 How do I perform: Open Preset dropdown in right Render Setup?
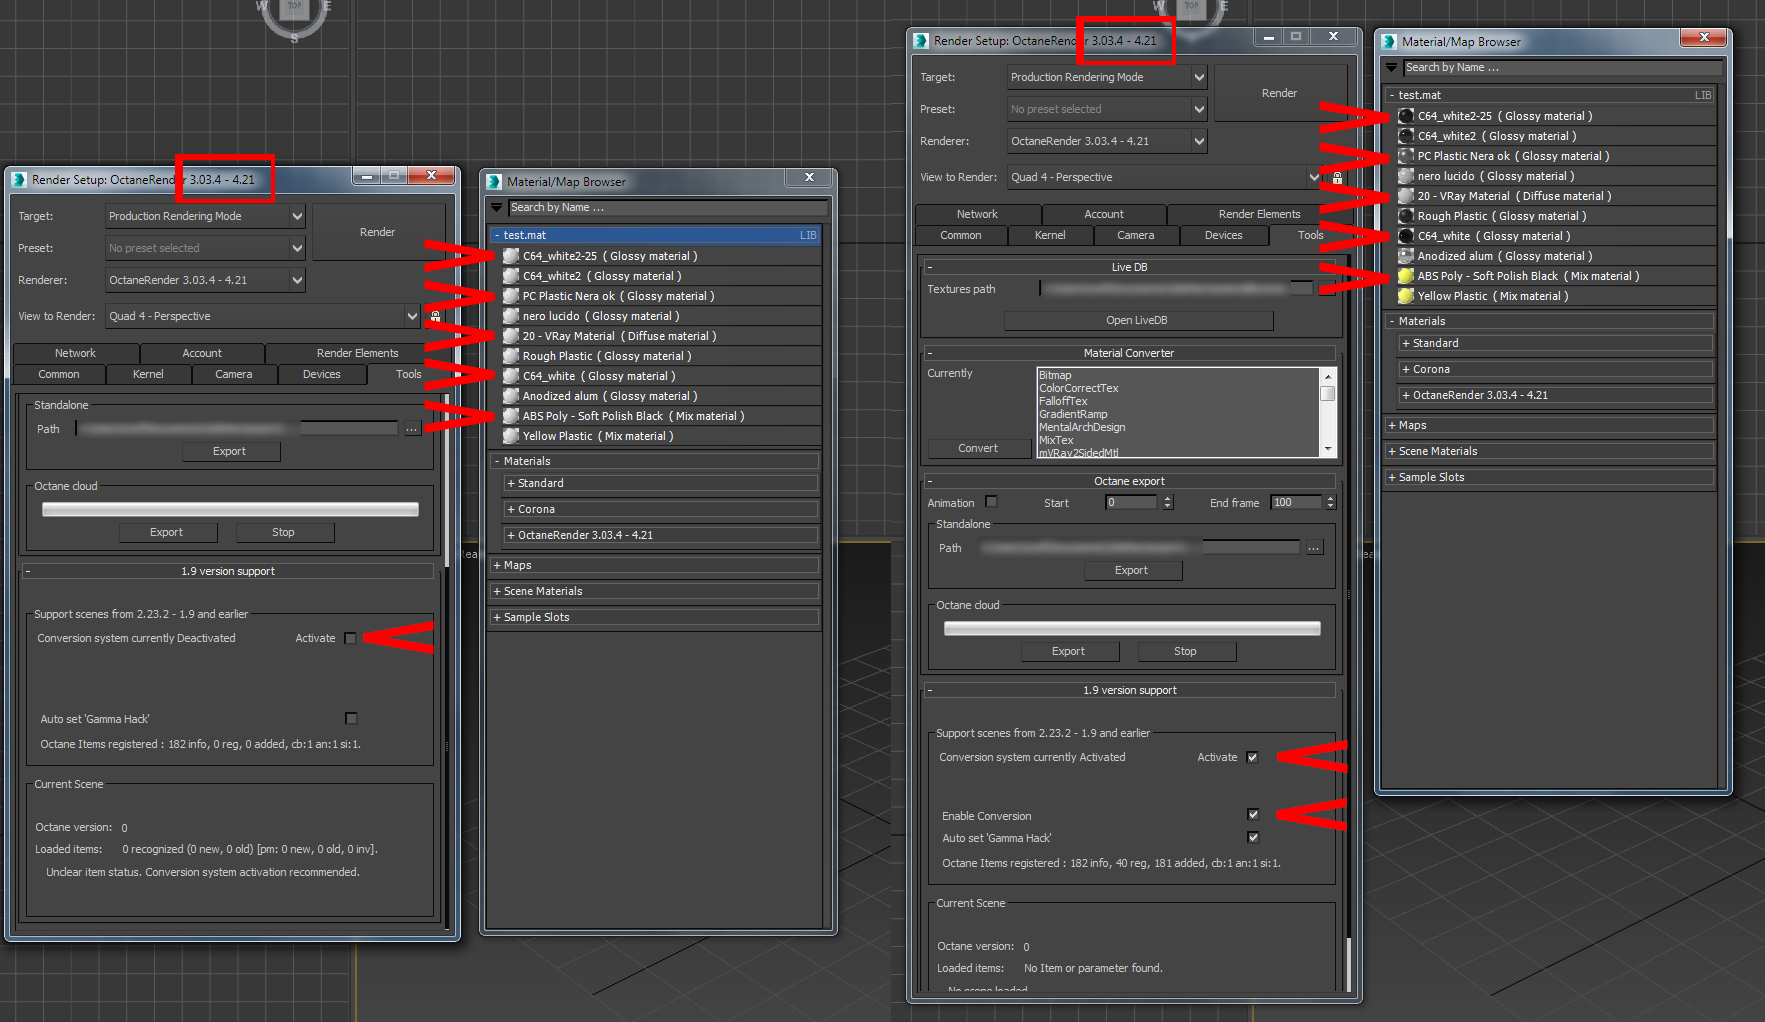[x=1107, y=109]
